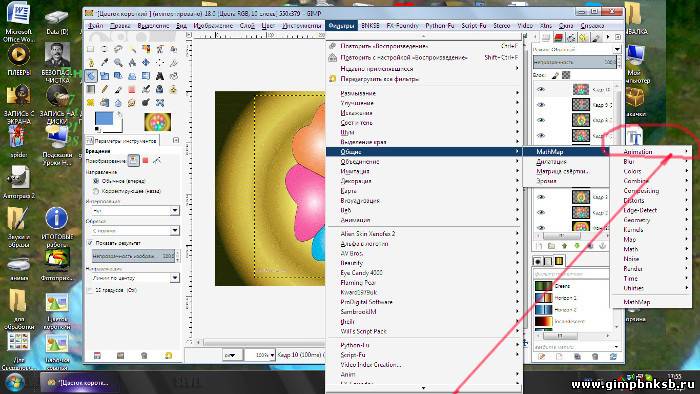Select the Move tool with blue arrows
The width and height of the screenshot is (700, 394).
click(x=146, y=62)
